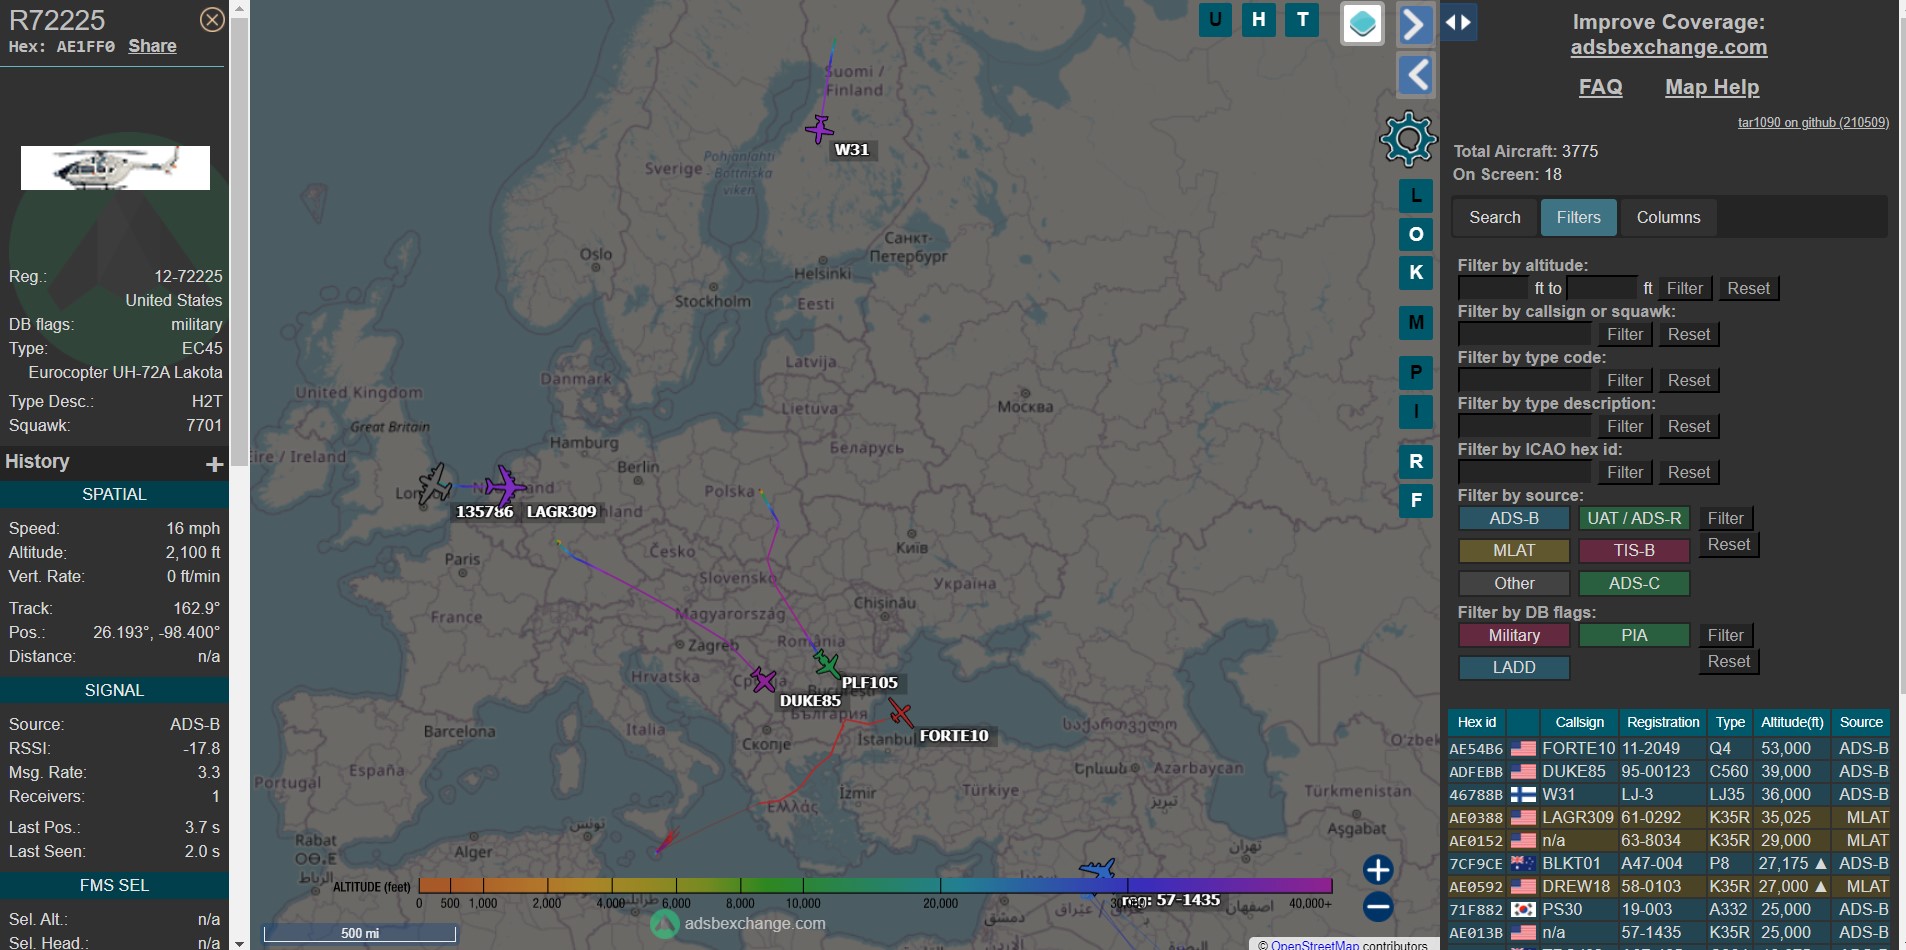
Task: Open the FAQ link
Action: [x=1600, y=87]
